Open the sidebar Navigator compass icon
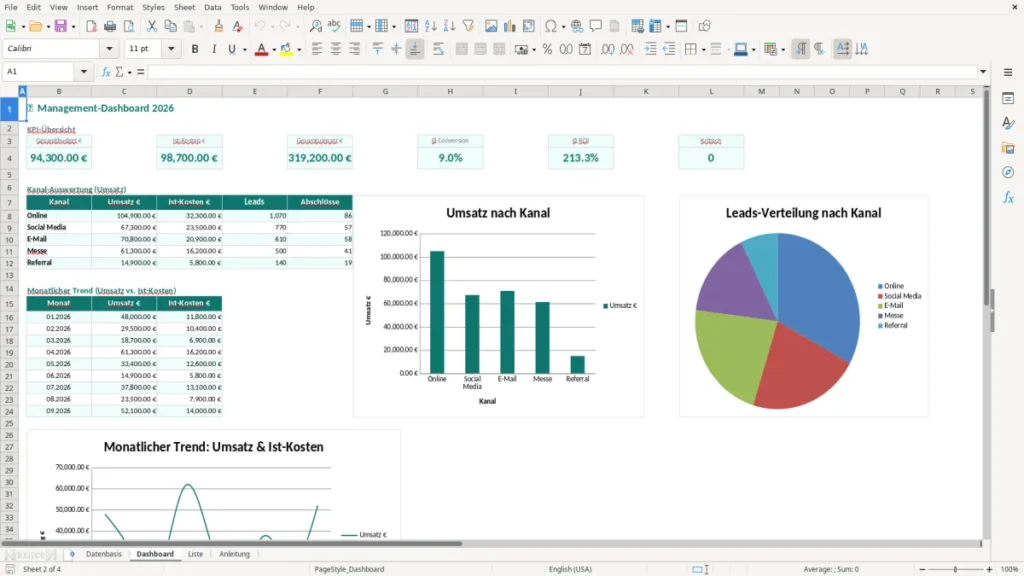1024x576 pixels. pos(1008,172)
